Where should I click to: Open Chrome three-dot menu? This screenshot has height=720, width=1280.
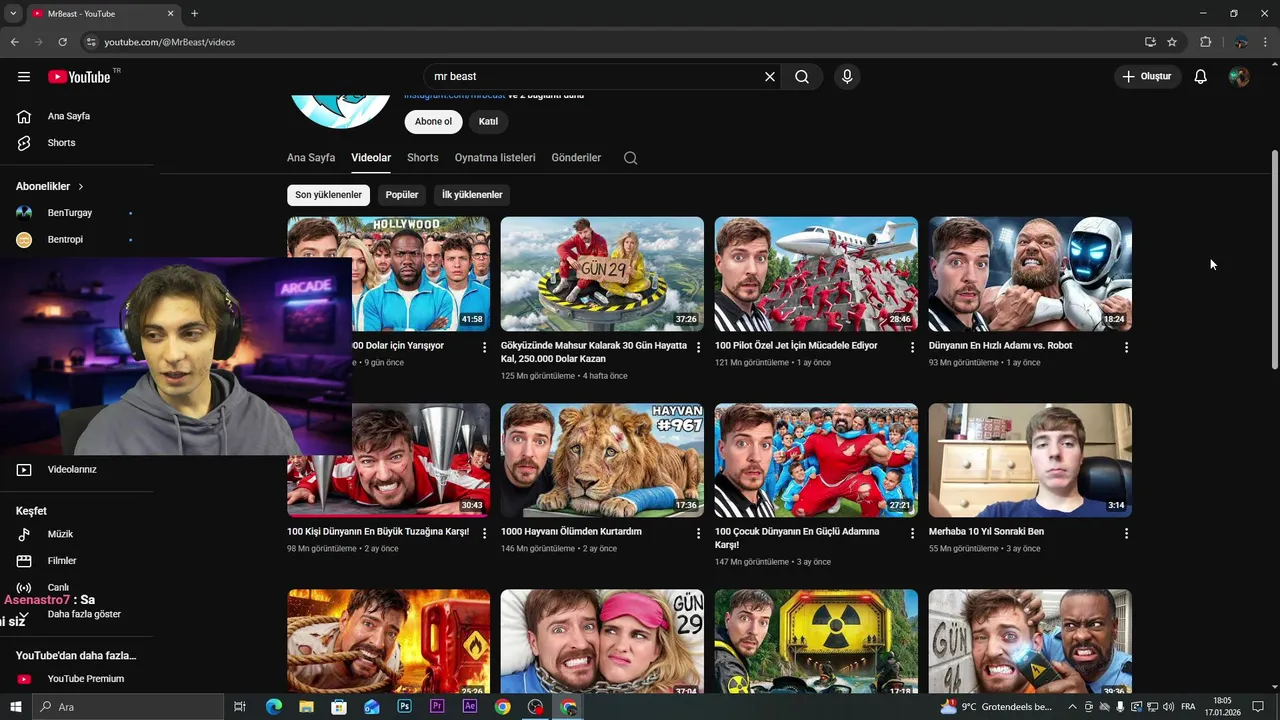point(1266,42)
